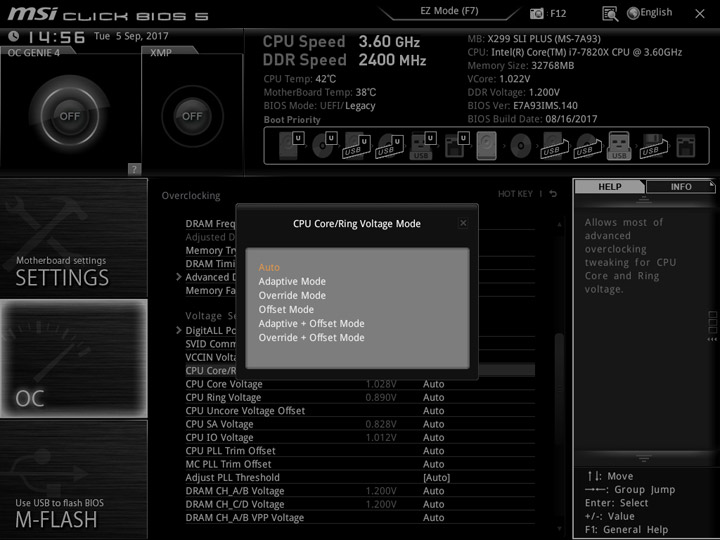The height and width of the screenshot is (540, 720).
Task: Select the DRAM Timing row
Action: pyautogui.click(x=210, y=264)
